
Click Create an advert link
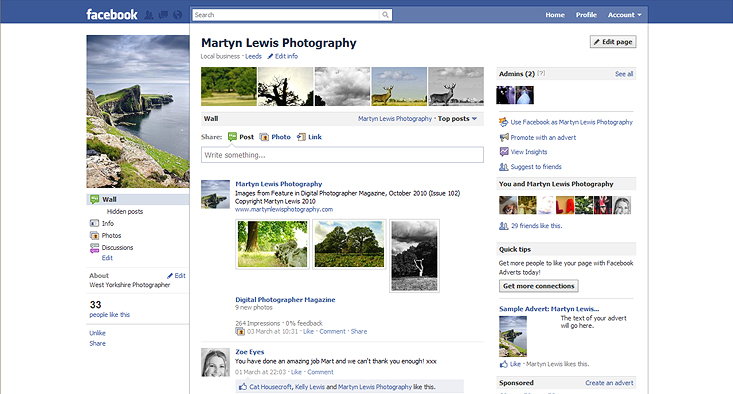pos(609,383)
